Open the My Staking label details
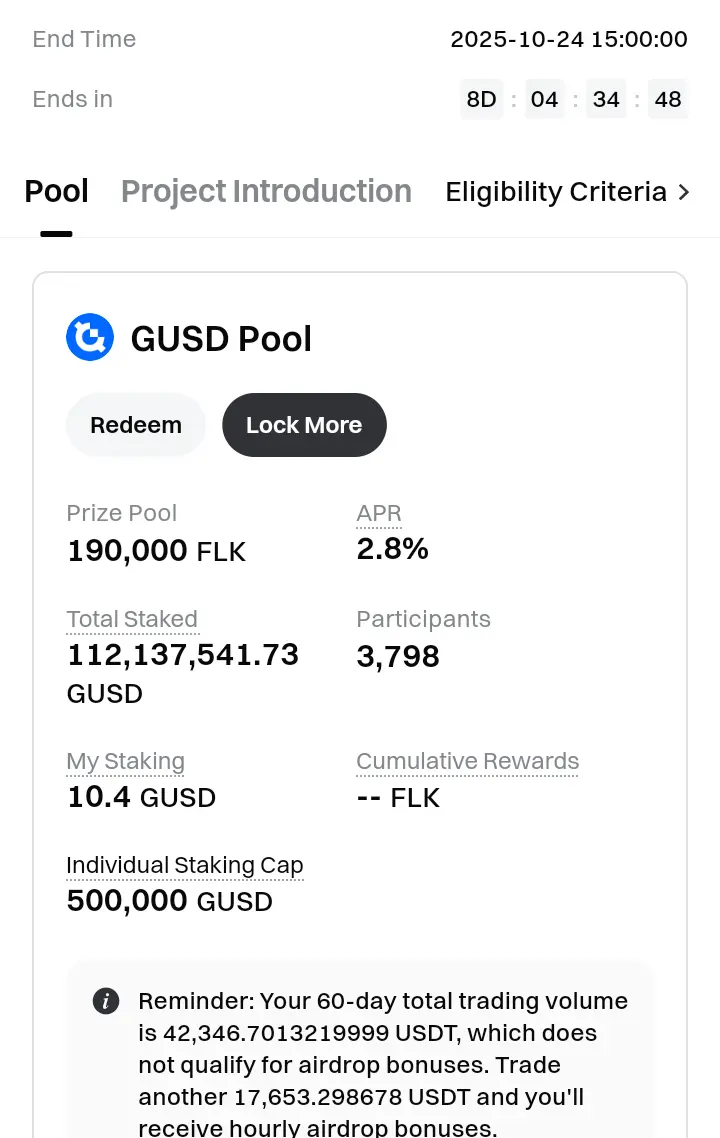 click(x=125, y=762)
